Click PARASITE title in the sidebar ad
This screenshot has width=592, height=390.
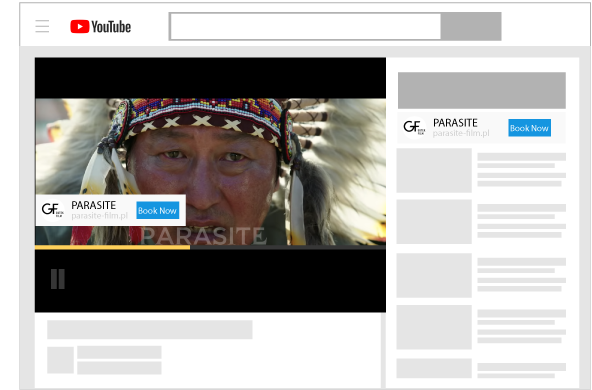pyautogui.click(x=455, y=123)
